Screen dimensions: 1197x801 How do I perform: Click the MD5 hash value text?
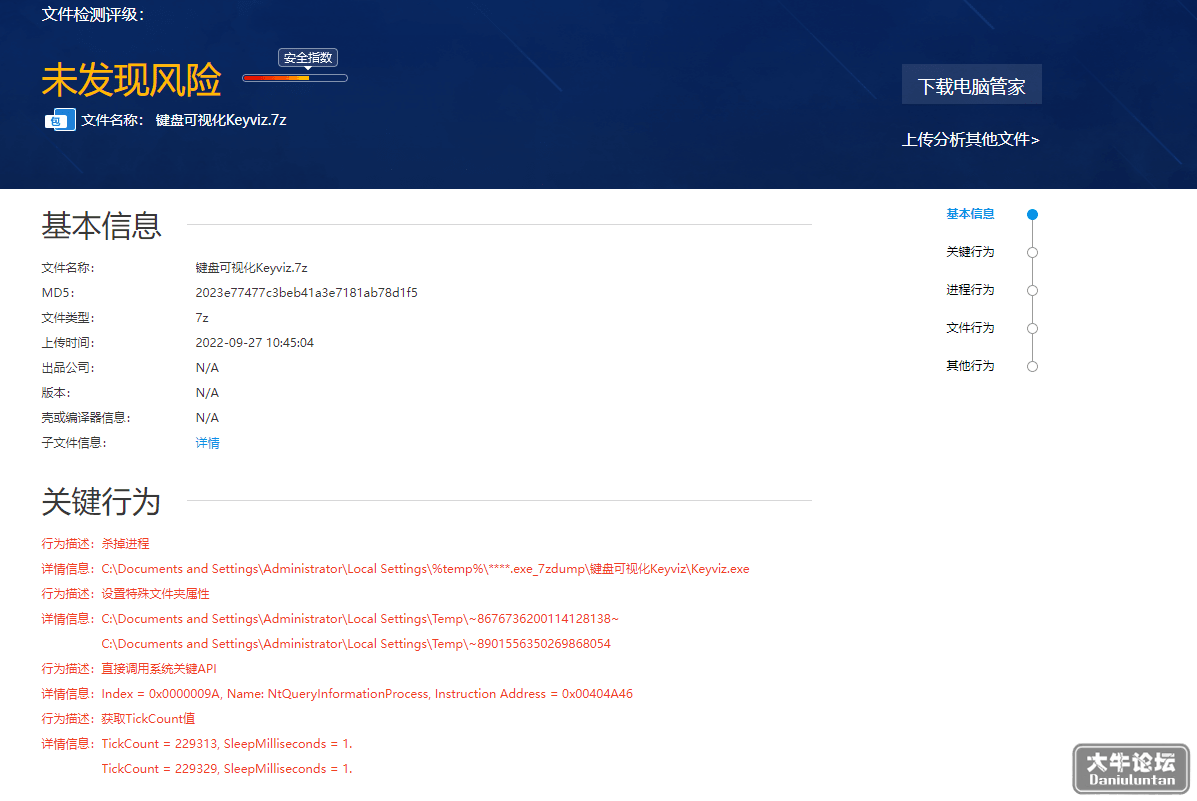tap(306, 292)
